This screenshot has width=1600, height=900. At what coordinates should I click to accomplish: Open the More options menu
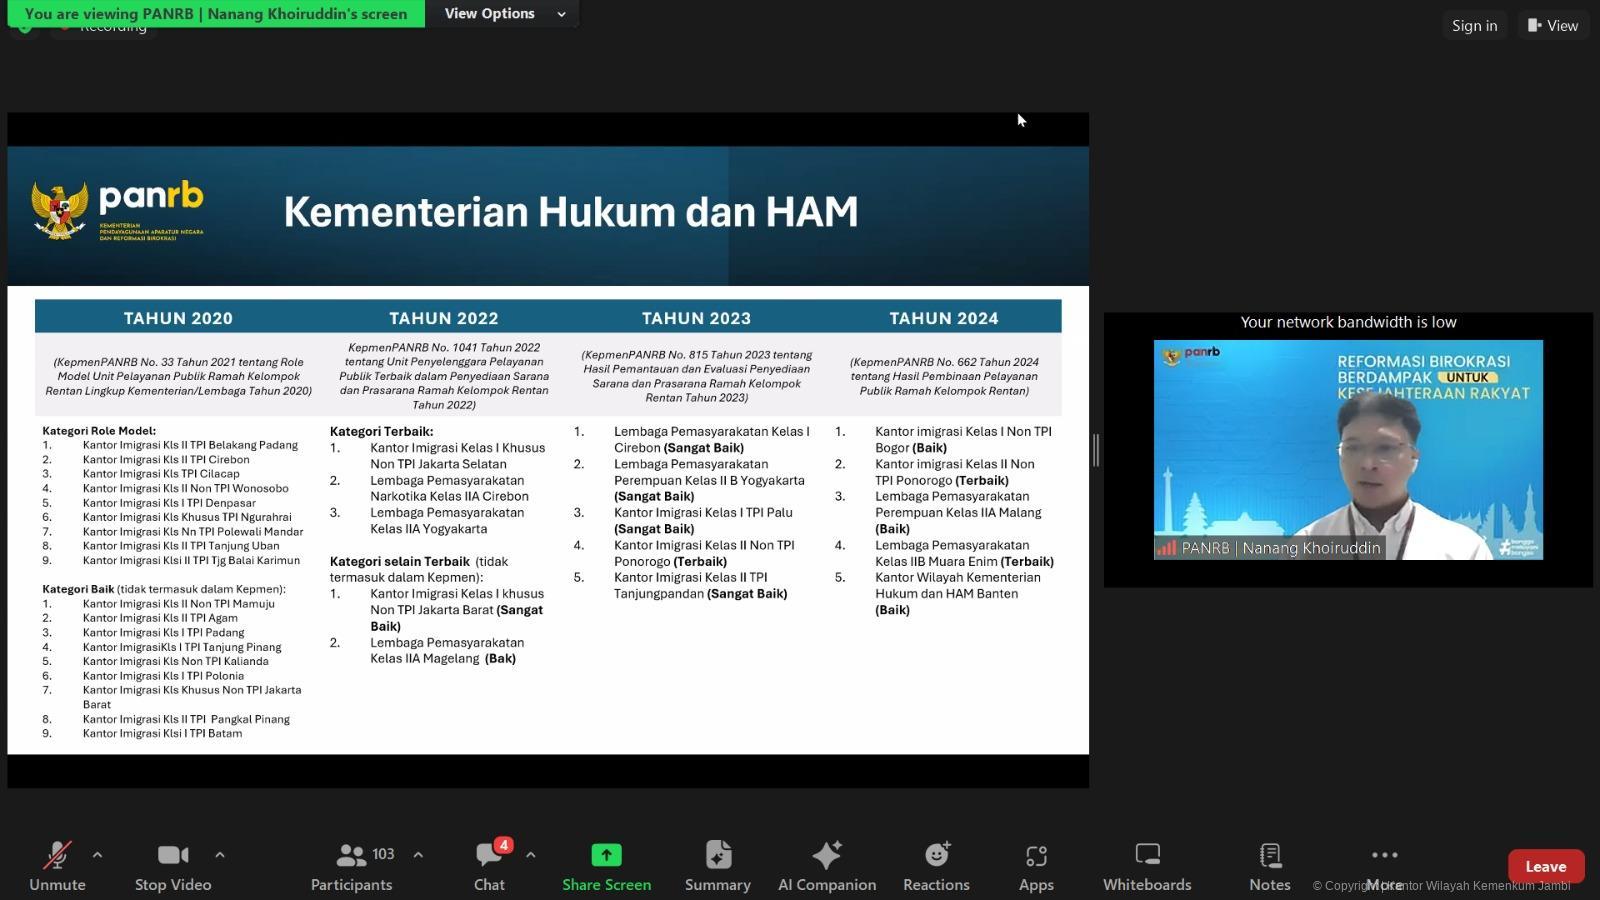click(1385, 866)
